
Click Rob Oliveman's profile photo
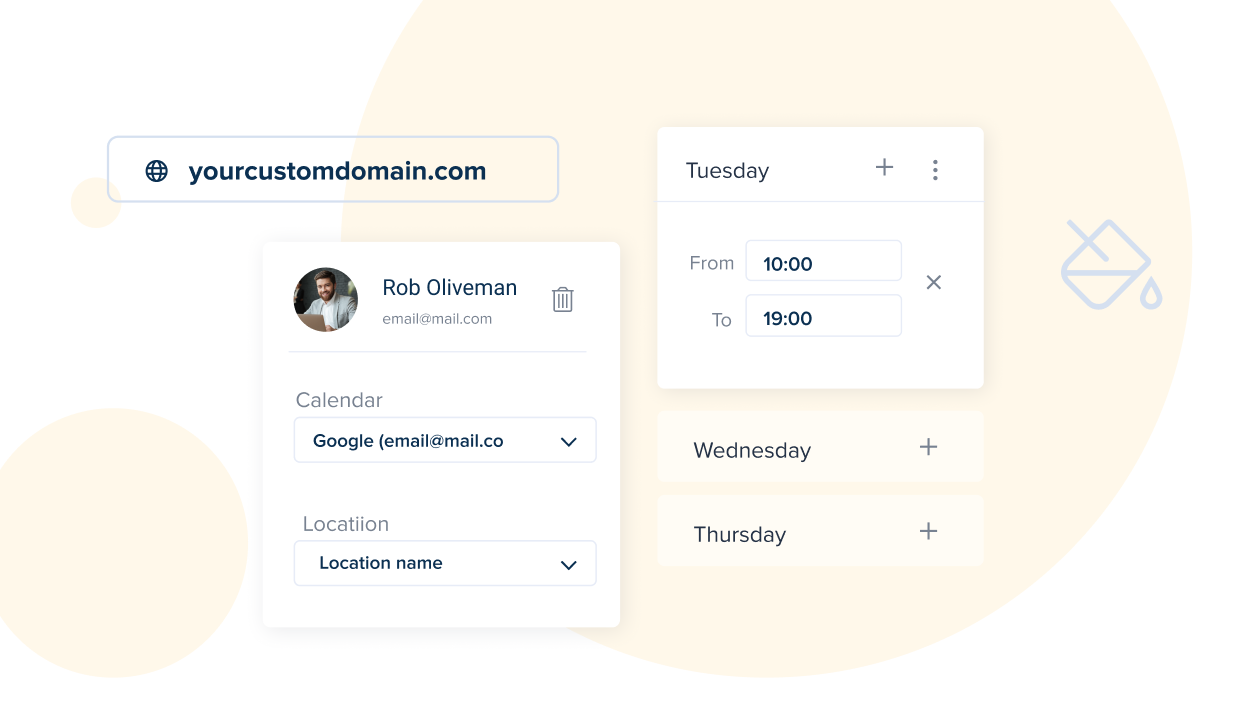[326, 300]
